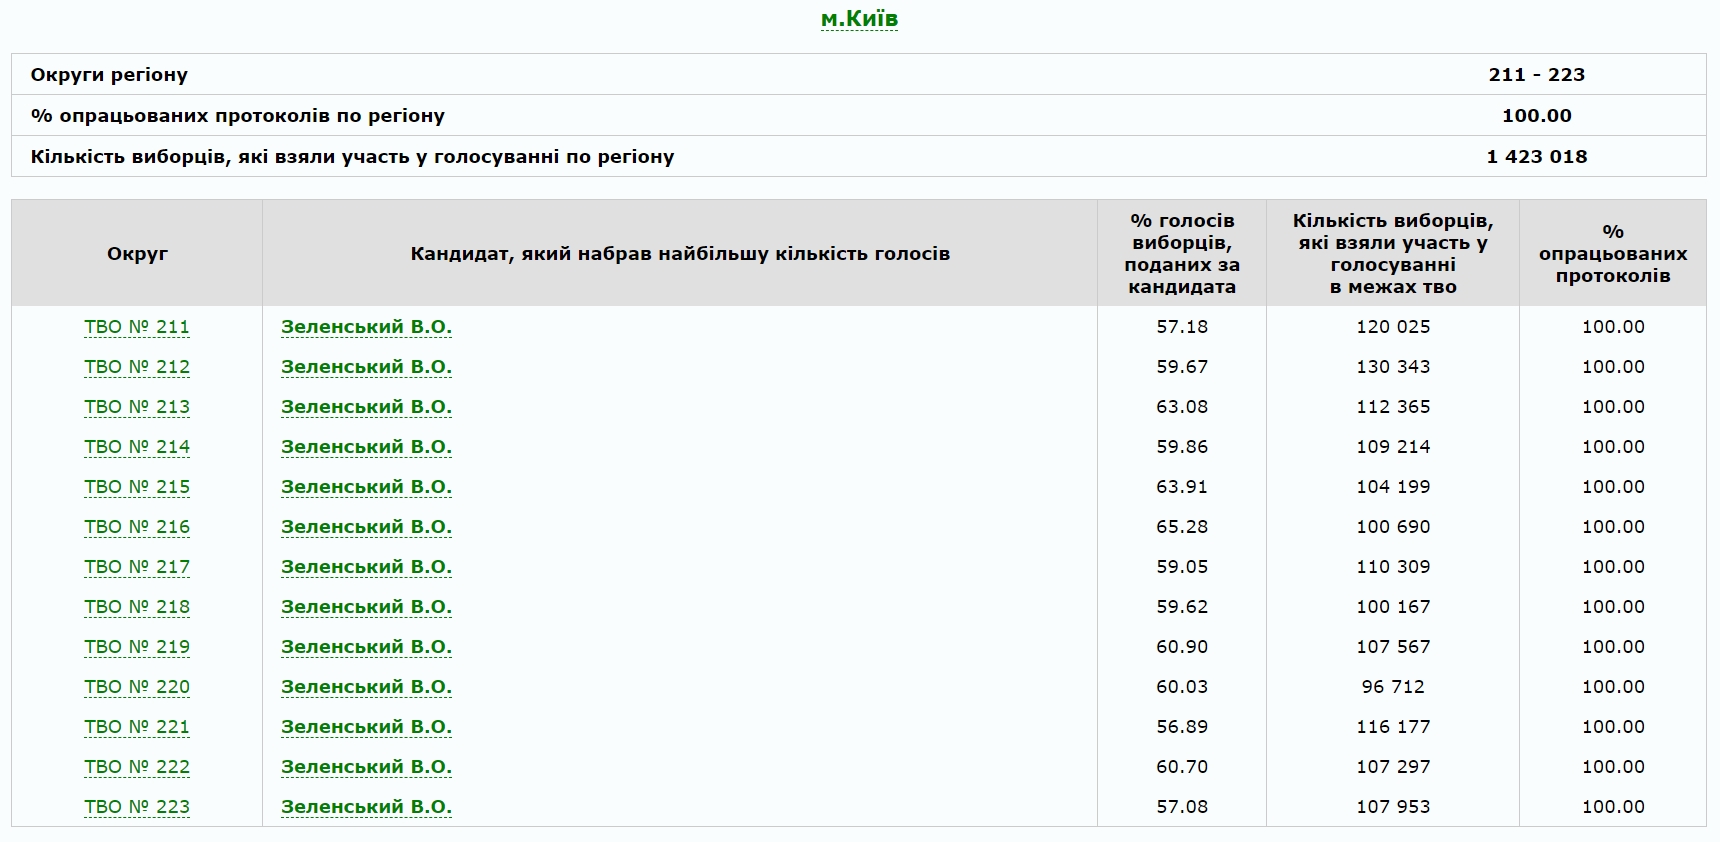This screenshot has width=1720, height=842.
Task: Click district link ТВО № 217
Action: 137,567
